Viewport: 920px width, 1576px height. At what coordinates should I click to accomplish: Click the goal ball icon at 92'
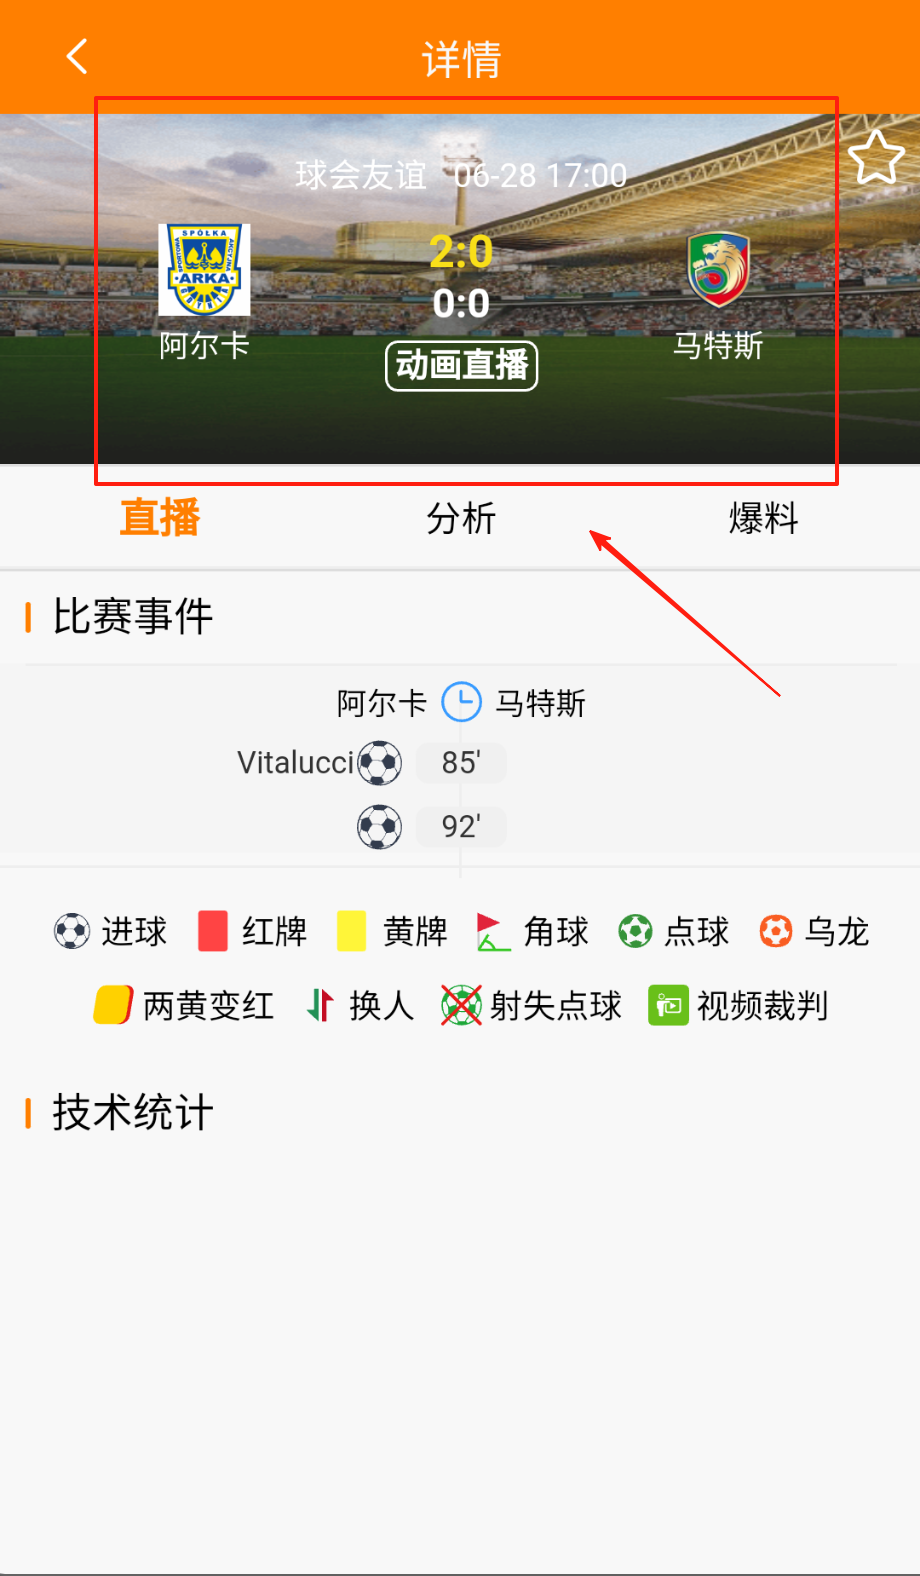[x=380, y=827]
